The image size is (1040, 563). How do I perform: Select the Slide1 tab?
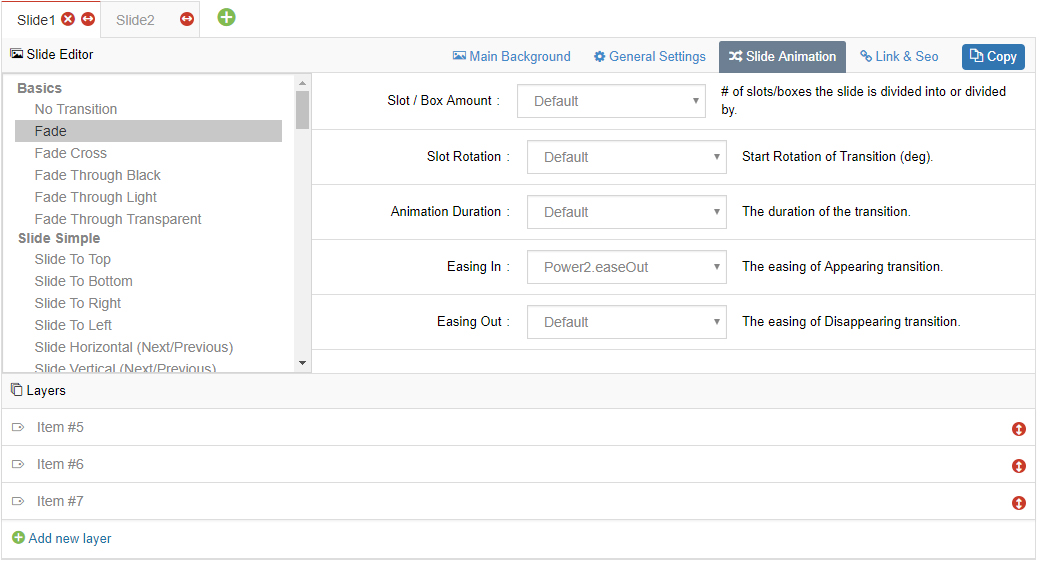pyautogui.click(x=36, y=21)
